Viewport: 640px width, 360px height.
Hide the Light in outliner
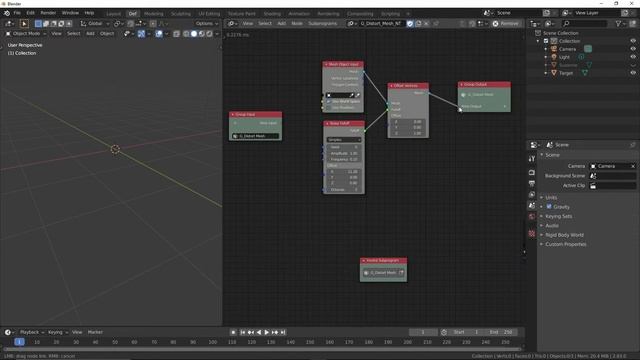tap(633, 57)
